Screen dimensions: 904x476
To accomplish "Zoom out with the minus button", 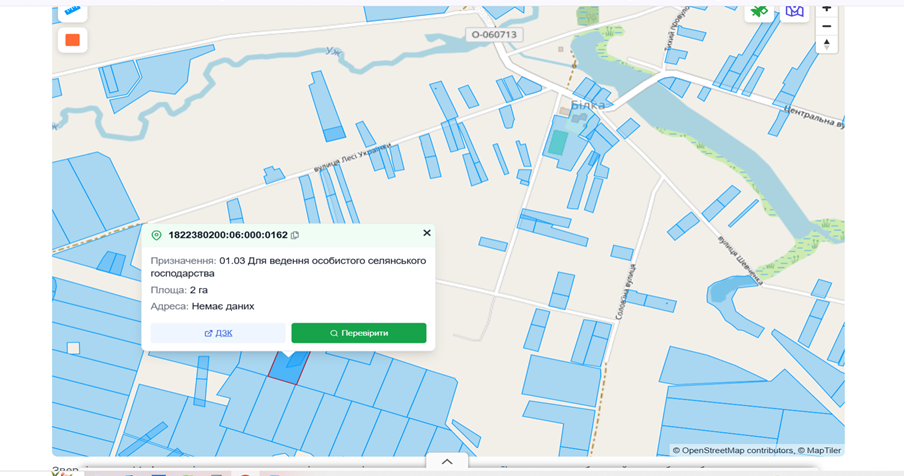I will tap(826, 27).
